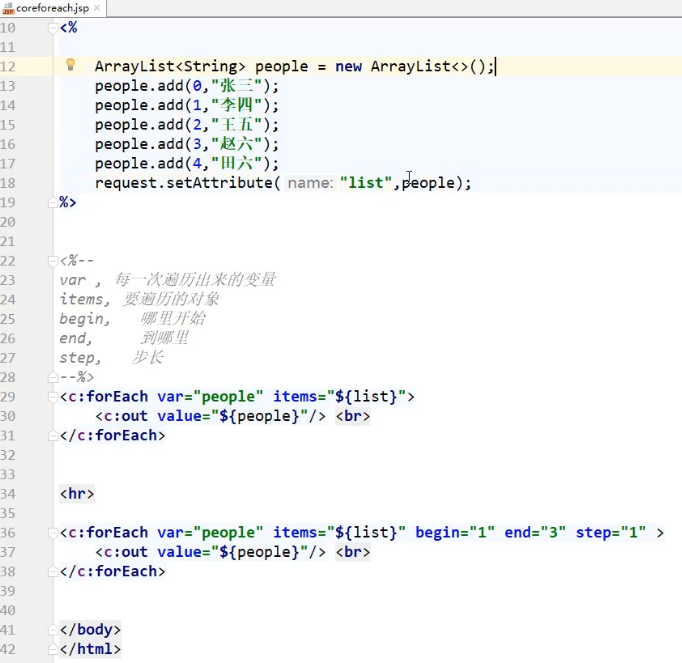This screenshot has height=663, width=682.
Task: Click line number 12 in the gutter
Action: tap(8, 67)
